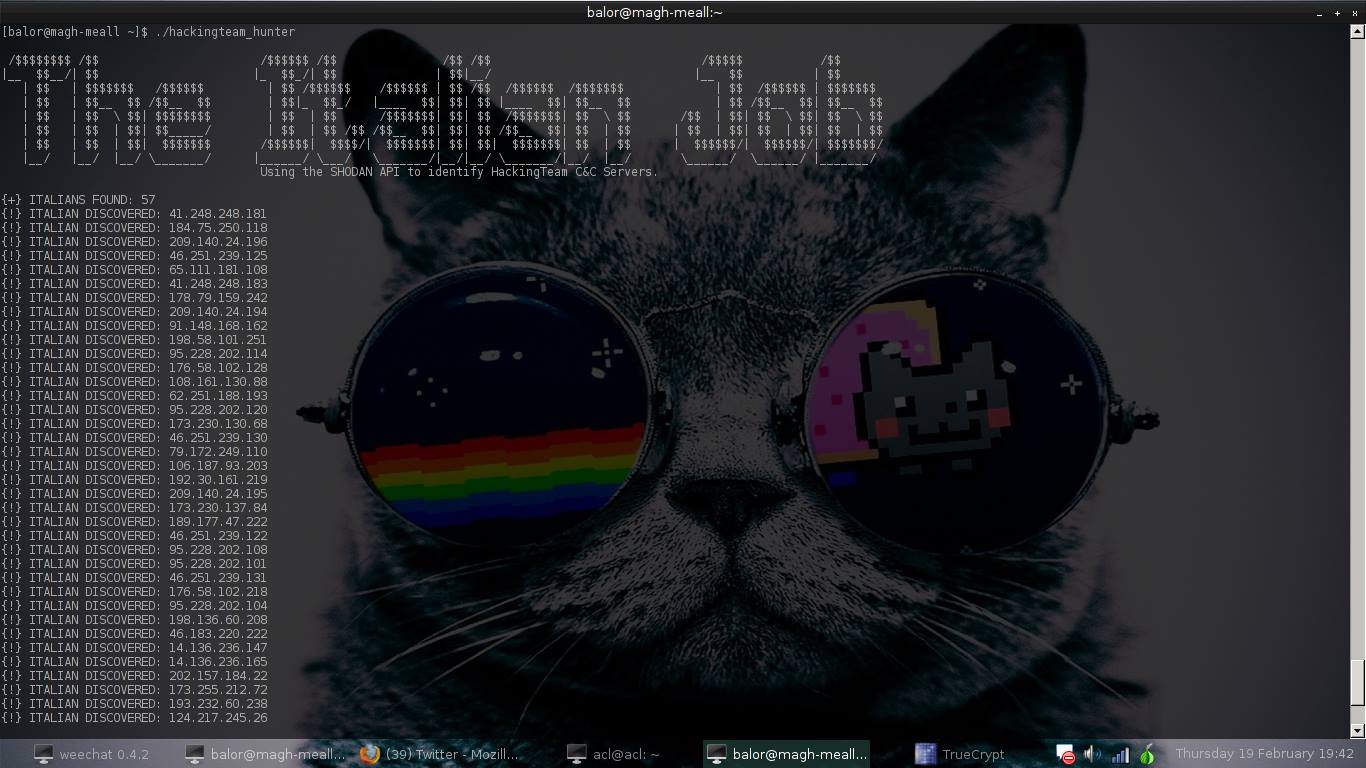The image size is (1366, 768).
Task: Click the row with IP 184.75.250.118
Action: pos(134,228)
